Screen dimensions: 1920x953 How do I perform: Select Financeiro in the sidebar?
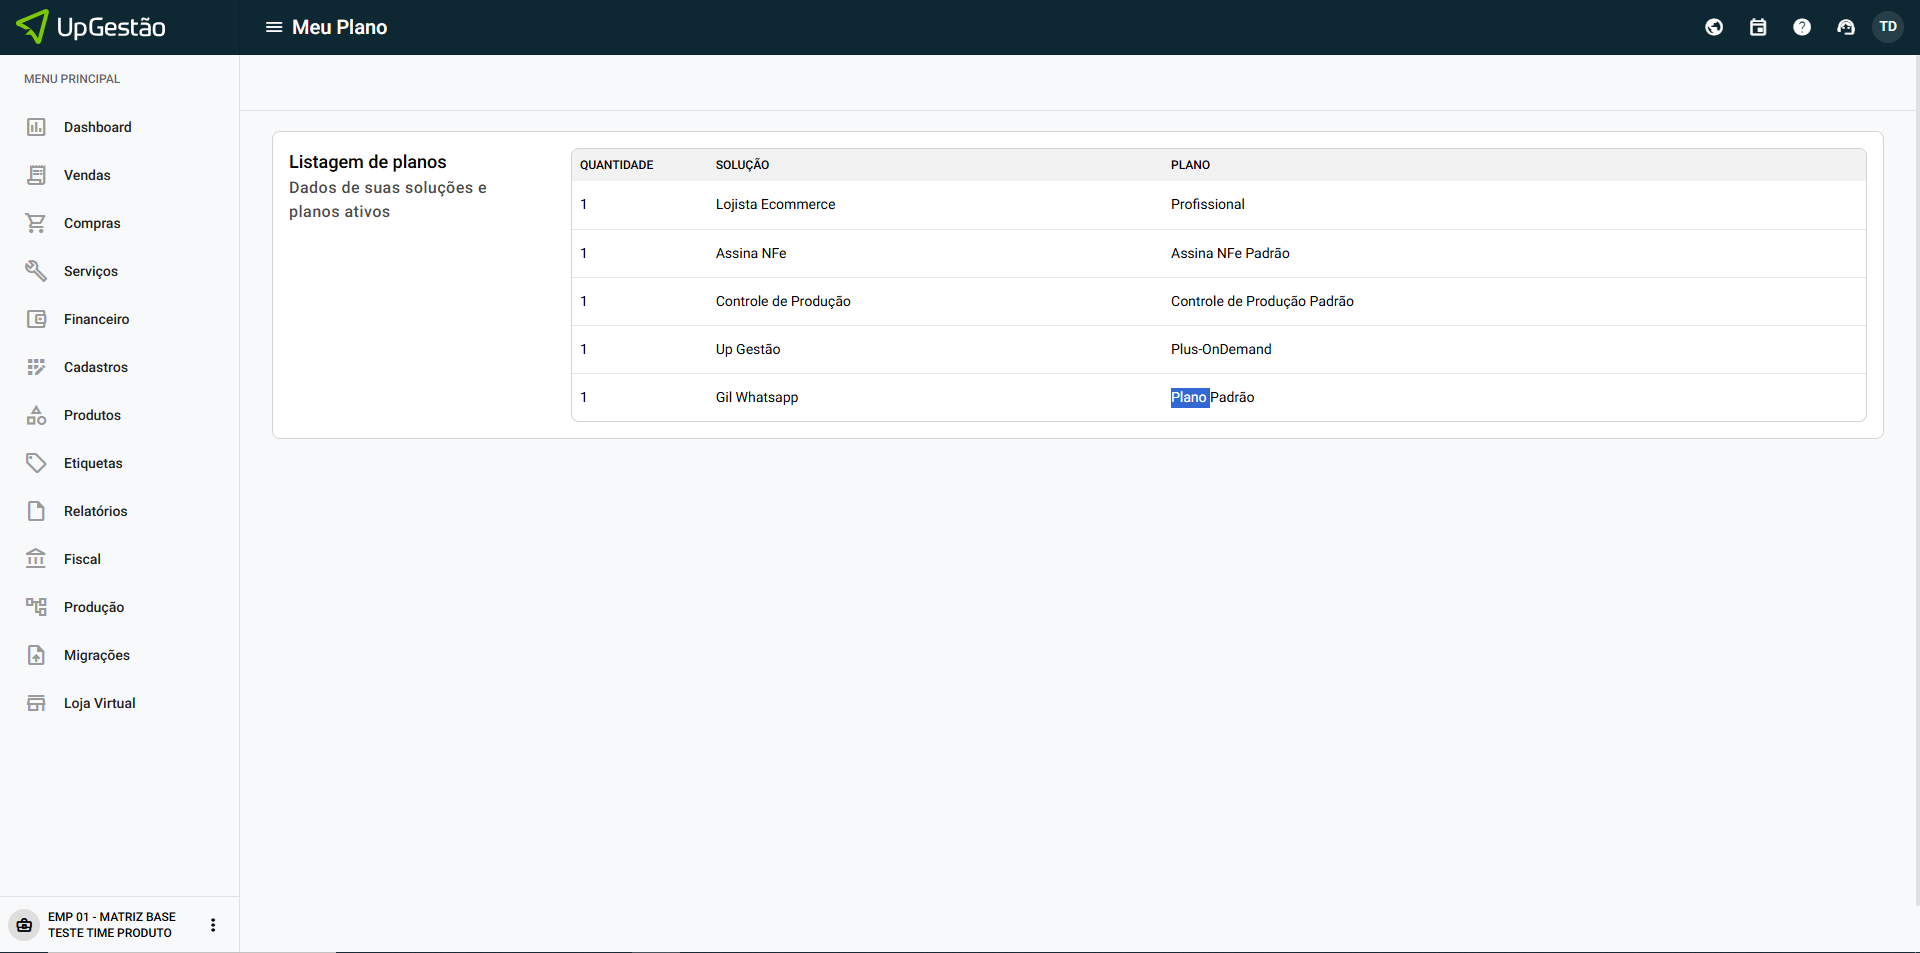(x=96, y=319)
